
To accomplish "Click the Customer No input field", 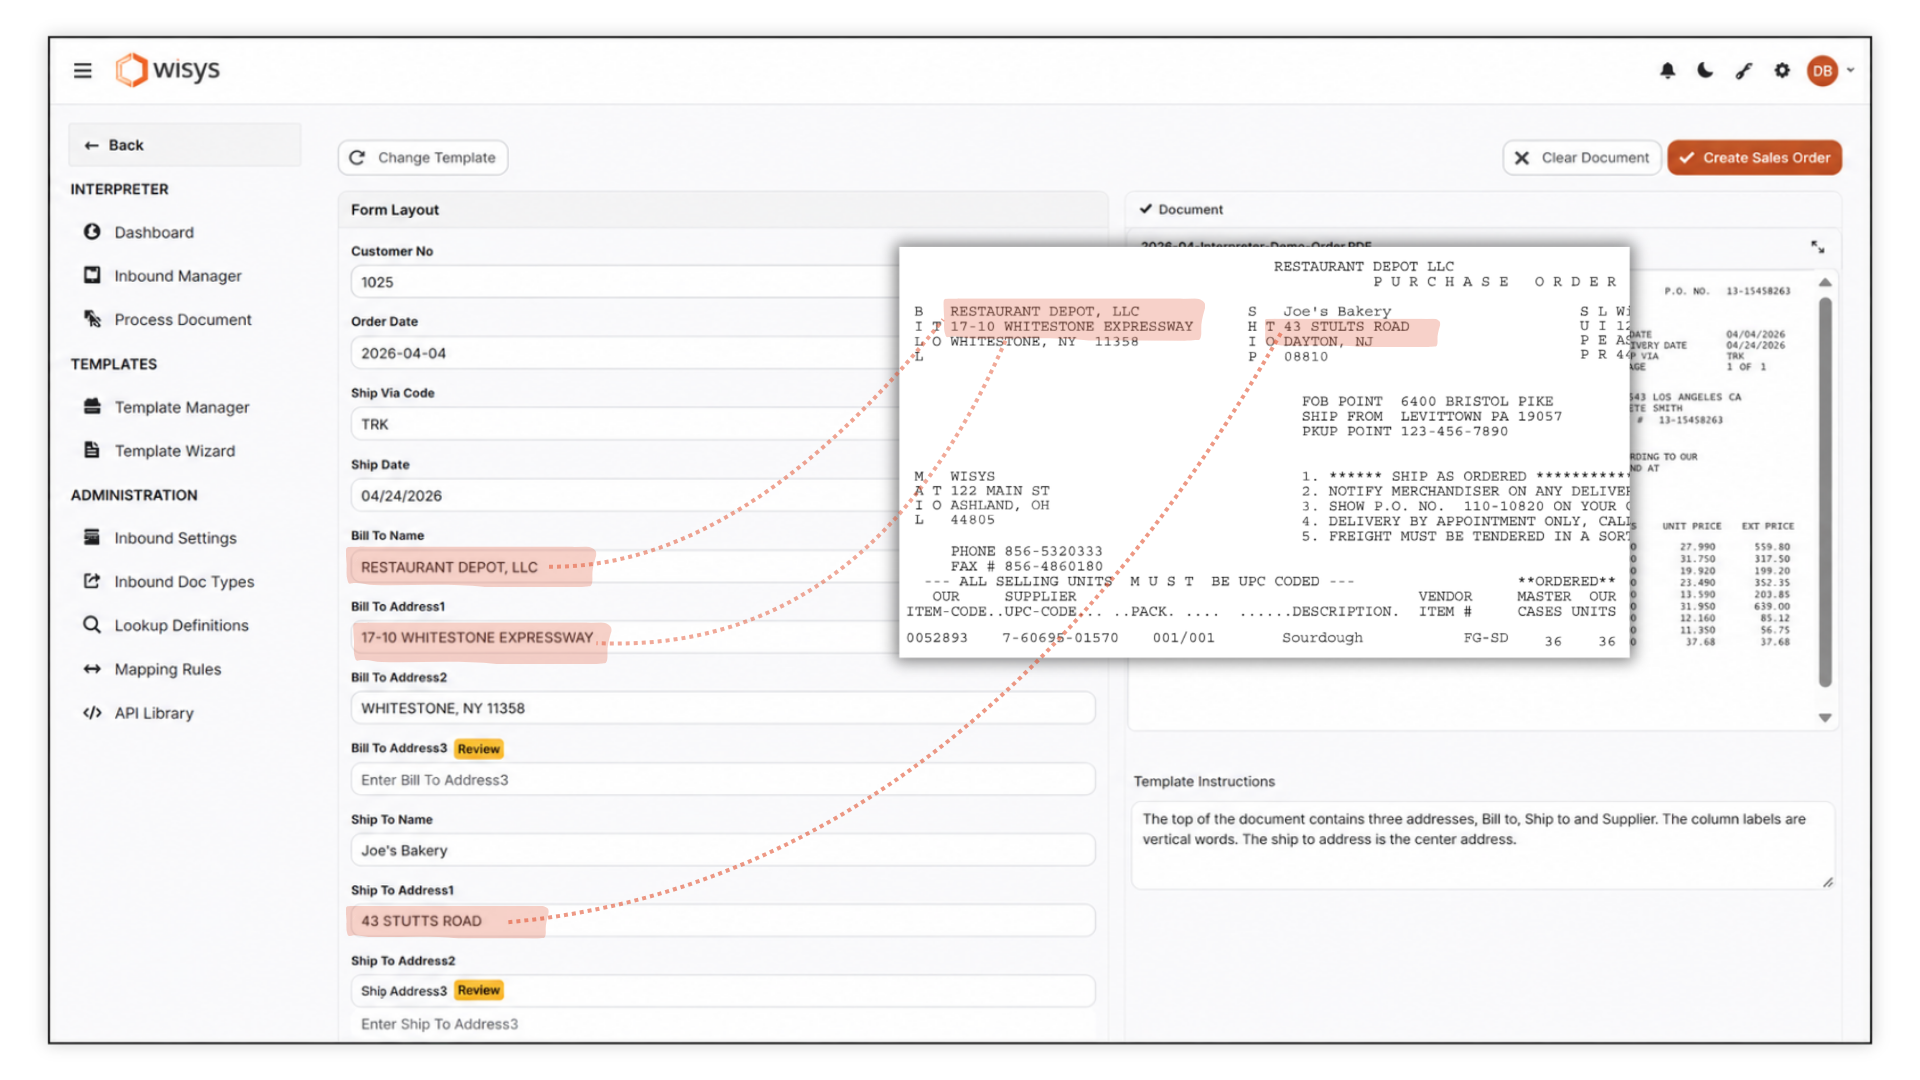I will 625,282.
